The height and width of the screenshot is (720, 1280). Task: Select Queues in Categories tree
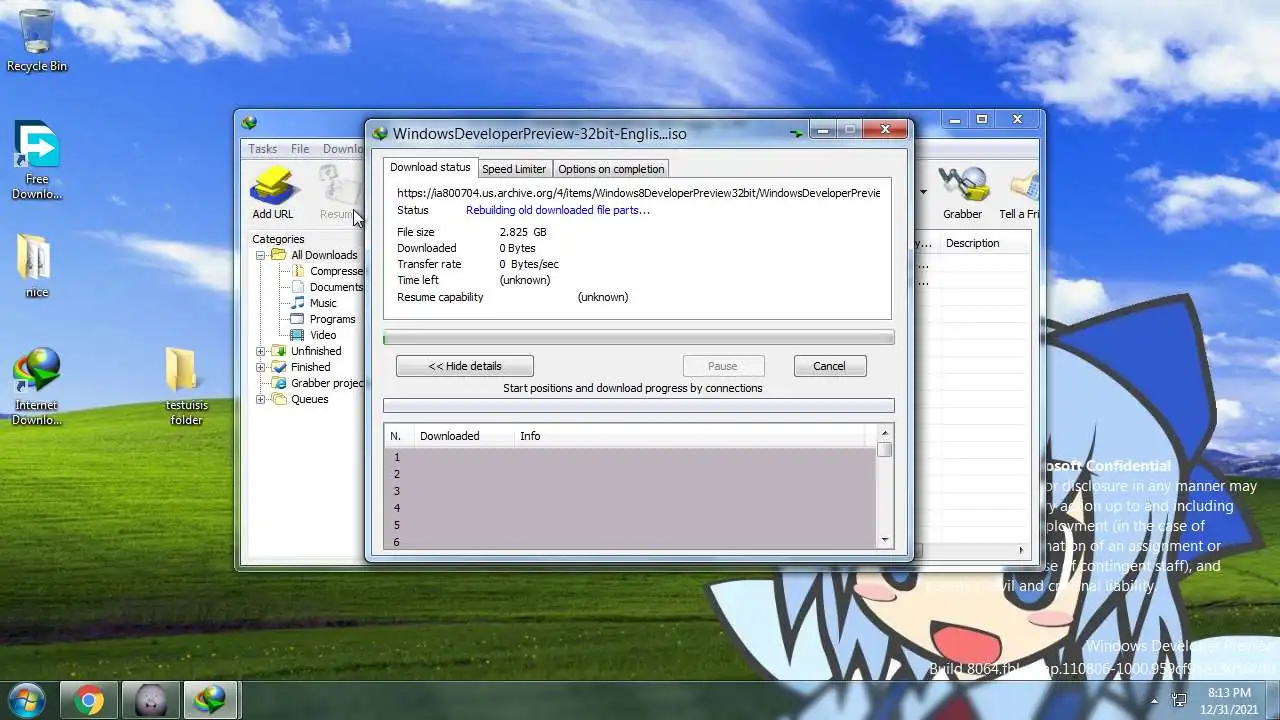pos(309,399)
